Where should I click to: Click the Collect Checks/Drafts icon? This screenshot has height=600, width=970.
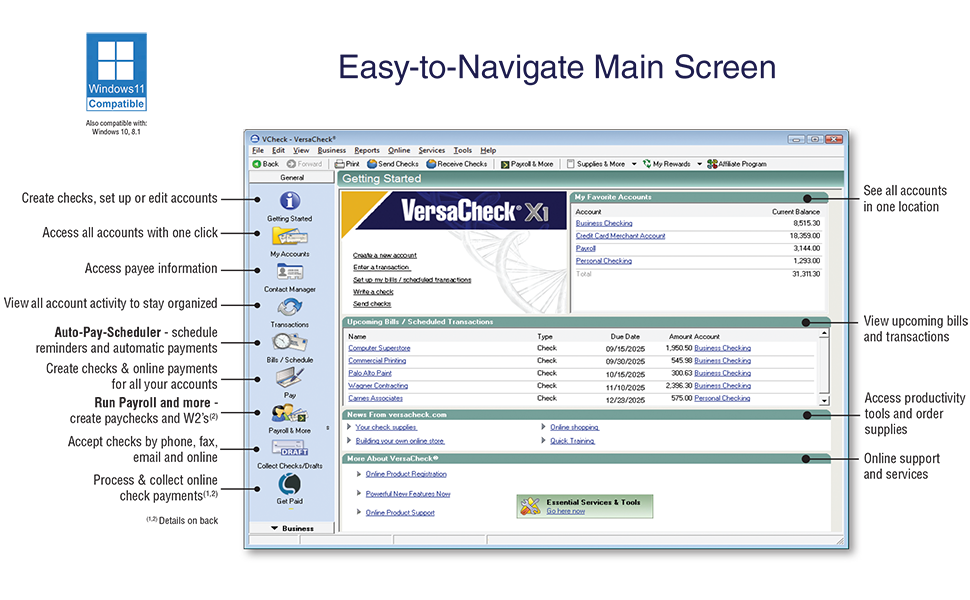[x=291, y=450]
